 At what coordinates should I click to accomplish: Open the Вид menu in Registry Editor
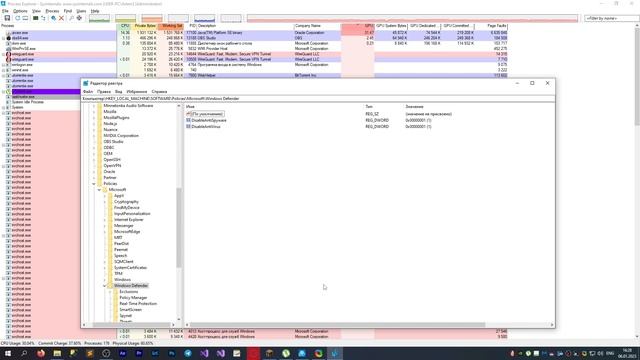click(x=118, y=92)
